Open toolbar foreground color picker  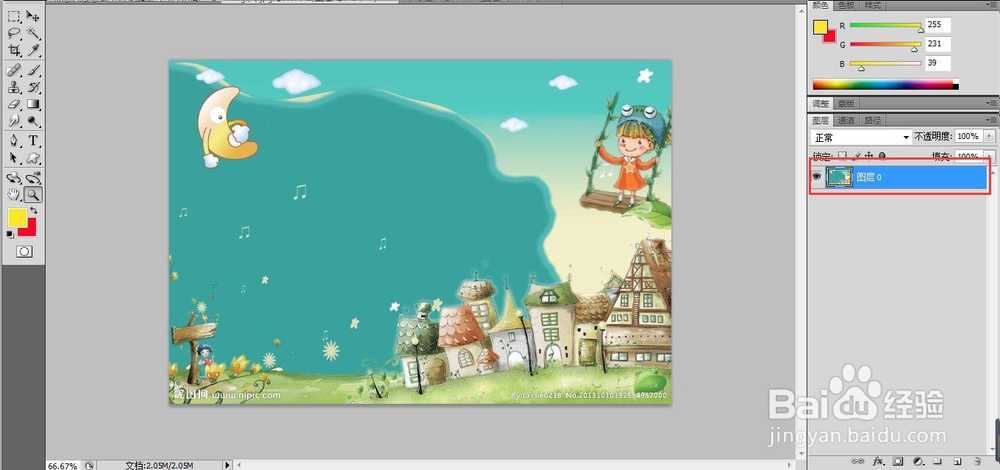(x=17, y=217)
